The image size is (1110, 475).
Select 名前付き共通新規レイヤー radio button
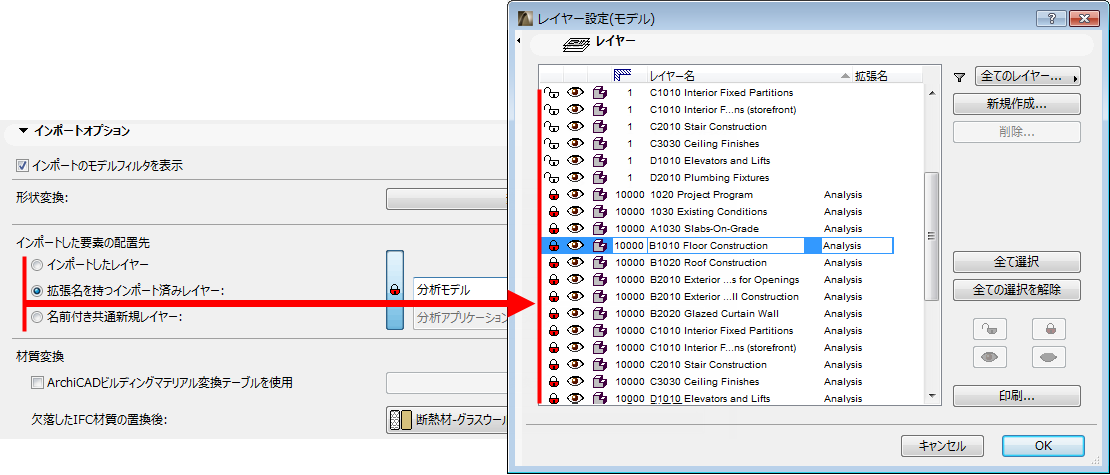(37, 316)
